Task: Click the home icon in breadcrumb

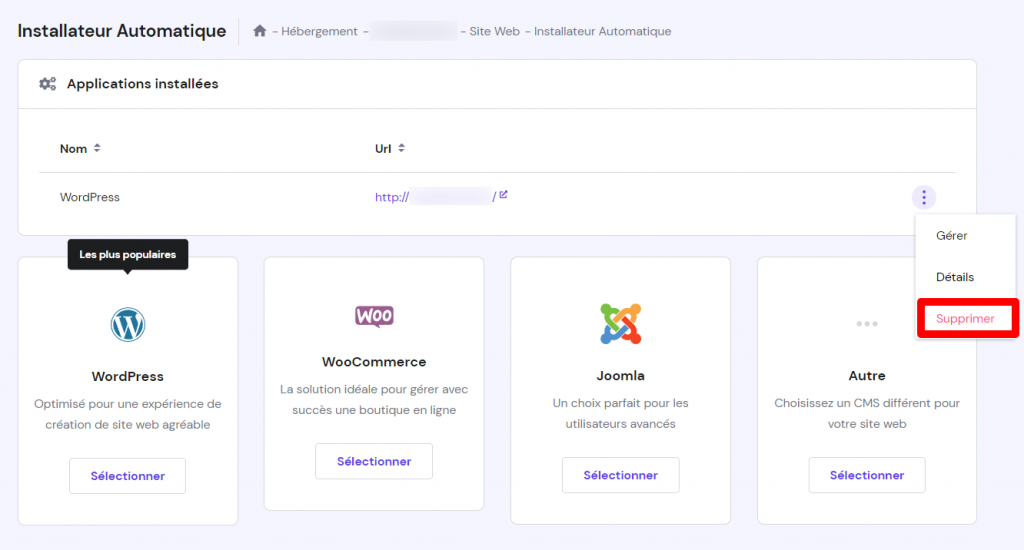Action: (260, 31)
